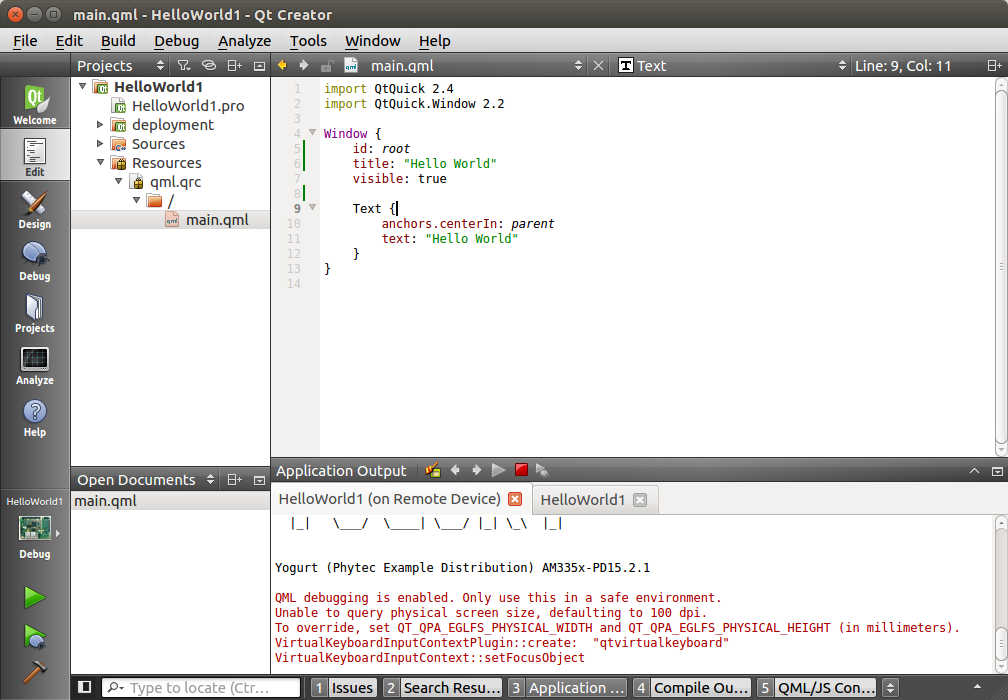Open the Analyze menu
1008x700 pixels.
[x=244, y=40]
